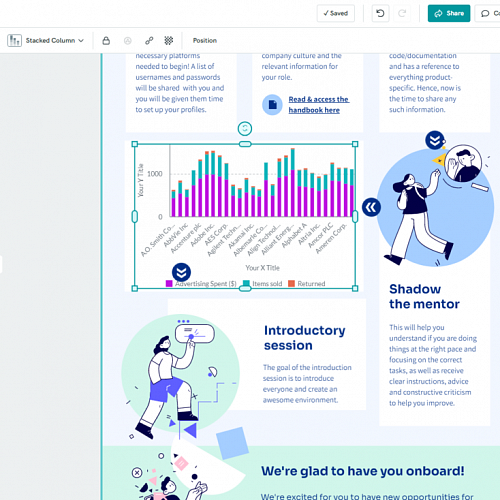Lock the selected chart with padlock icon

(106, 40)
